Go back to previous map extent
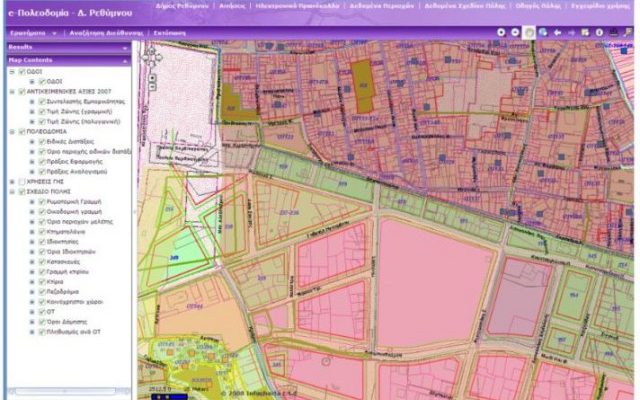The image size is (640, 400). pos(557,32)
